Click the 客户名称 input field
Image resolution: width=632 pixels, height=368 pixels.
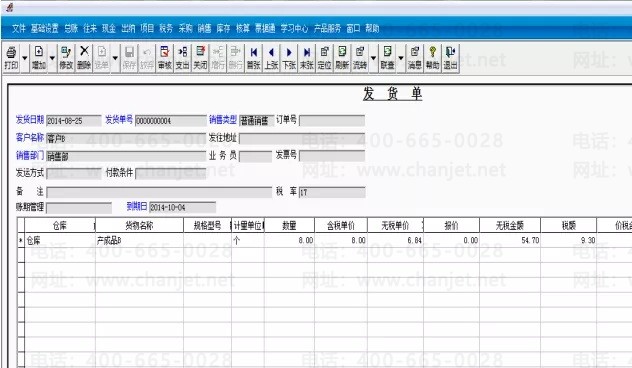[126, 138]
